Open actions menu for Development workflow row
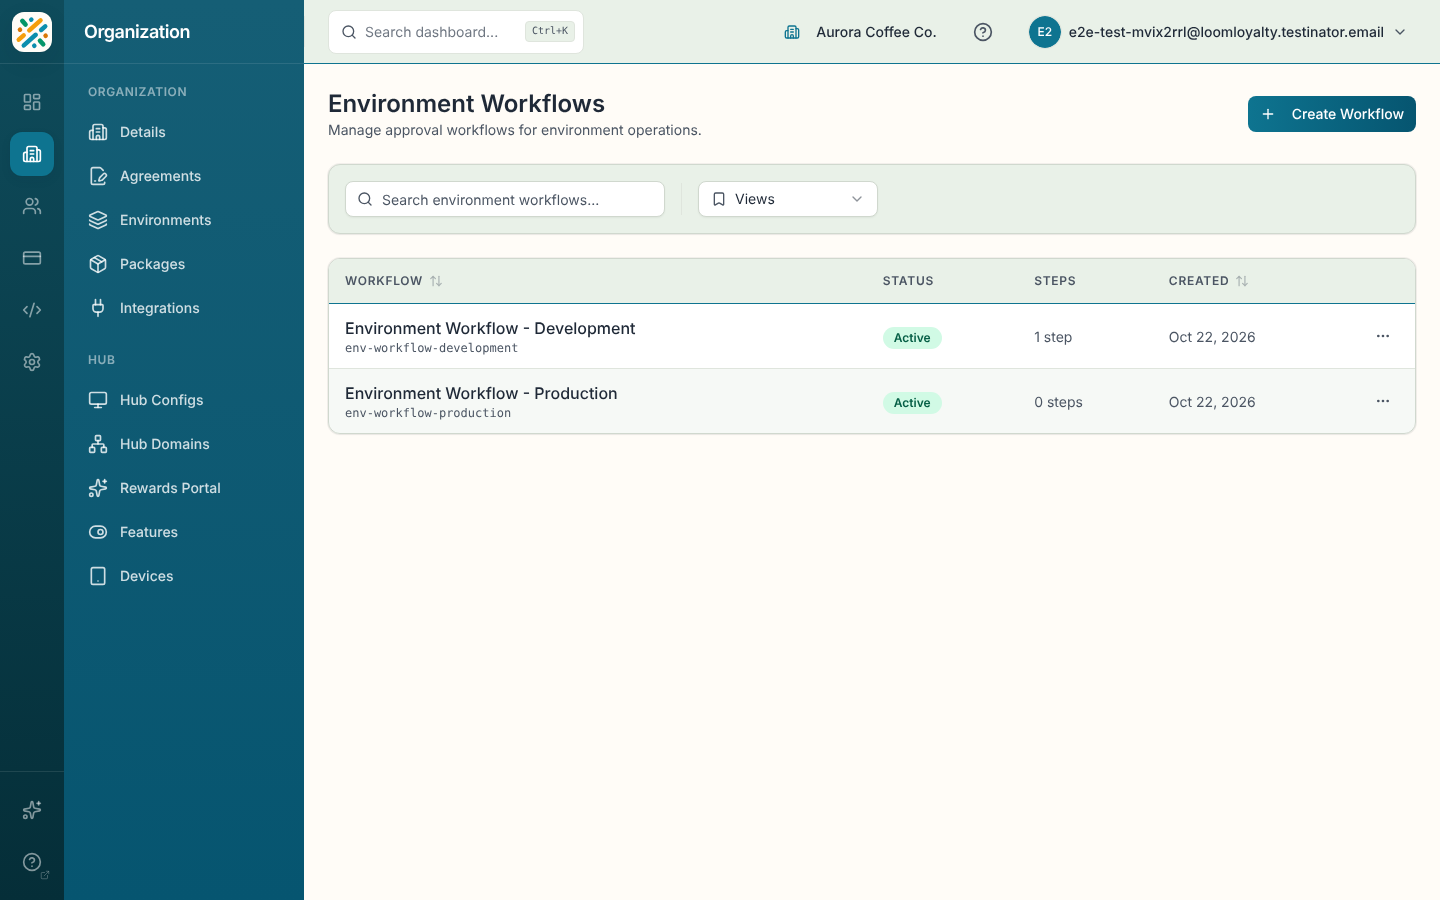1440x900 pixels. (x=1383, y=336)
